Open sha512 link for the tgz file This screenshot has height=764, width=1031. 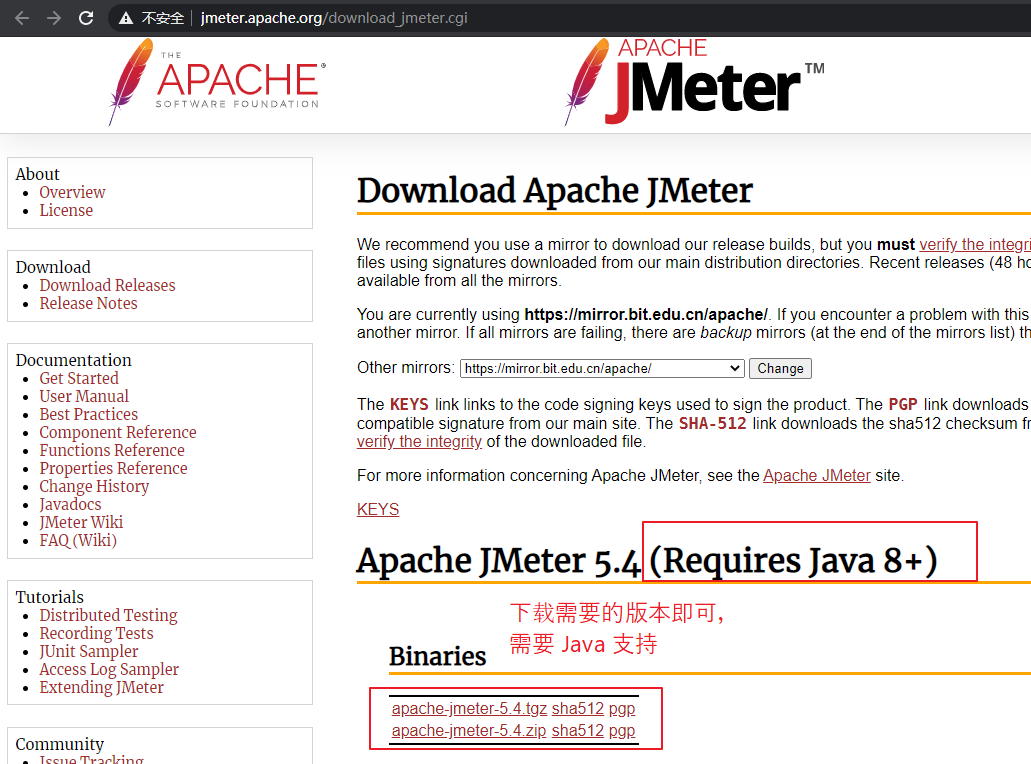(x=577, y=709)
